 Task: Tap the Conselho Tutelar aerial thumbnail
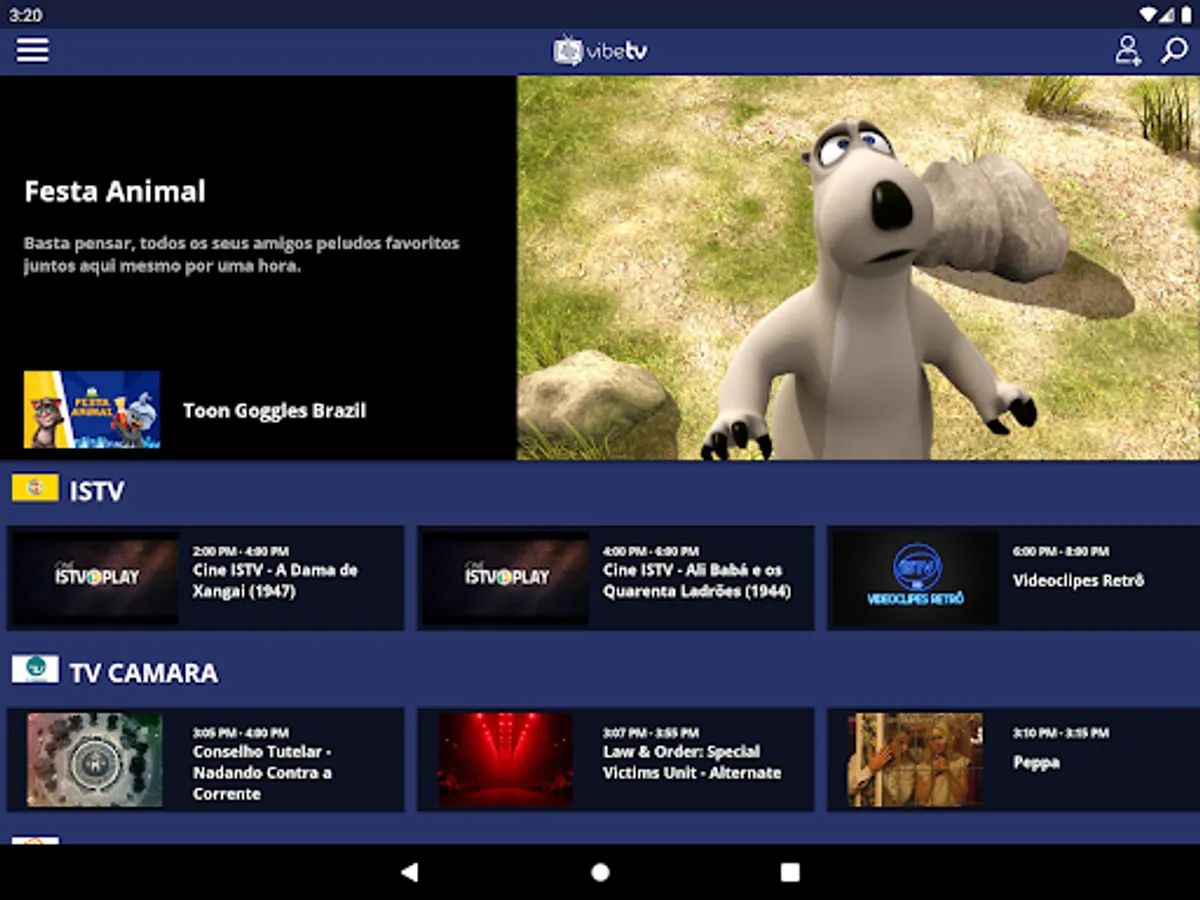tap(95, 760)
